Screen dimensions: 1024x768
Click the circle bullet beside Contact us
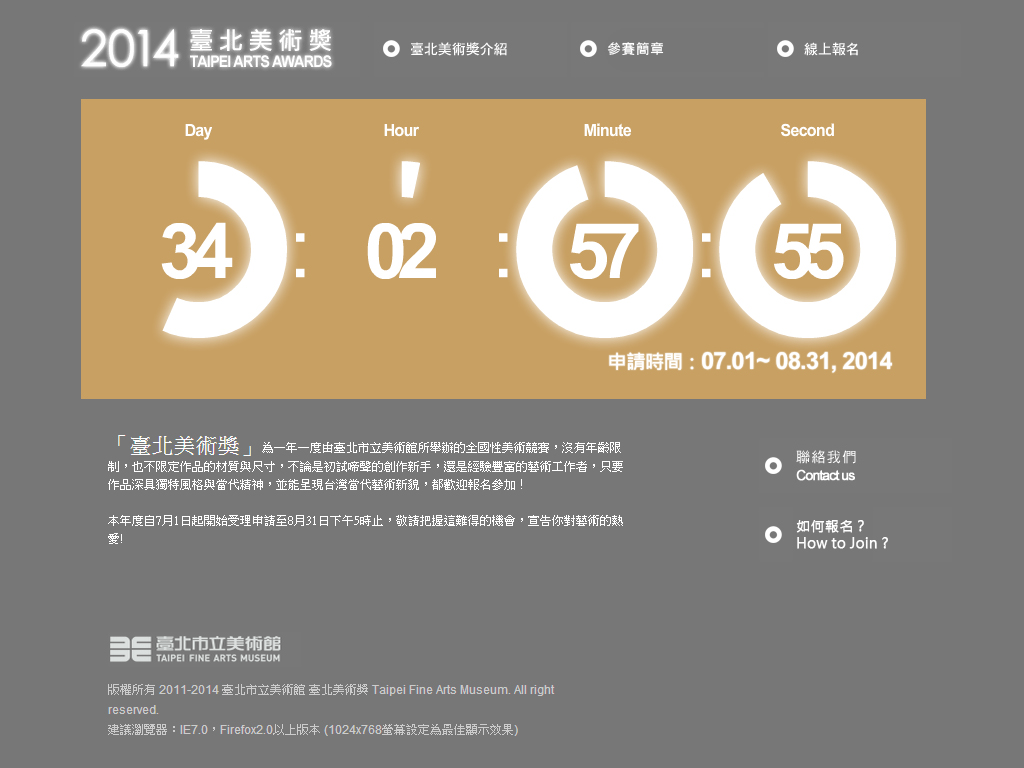point(773,466)
